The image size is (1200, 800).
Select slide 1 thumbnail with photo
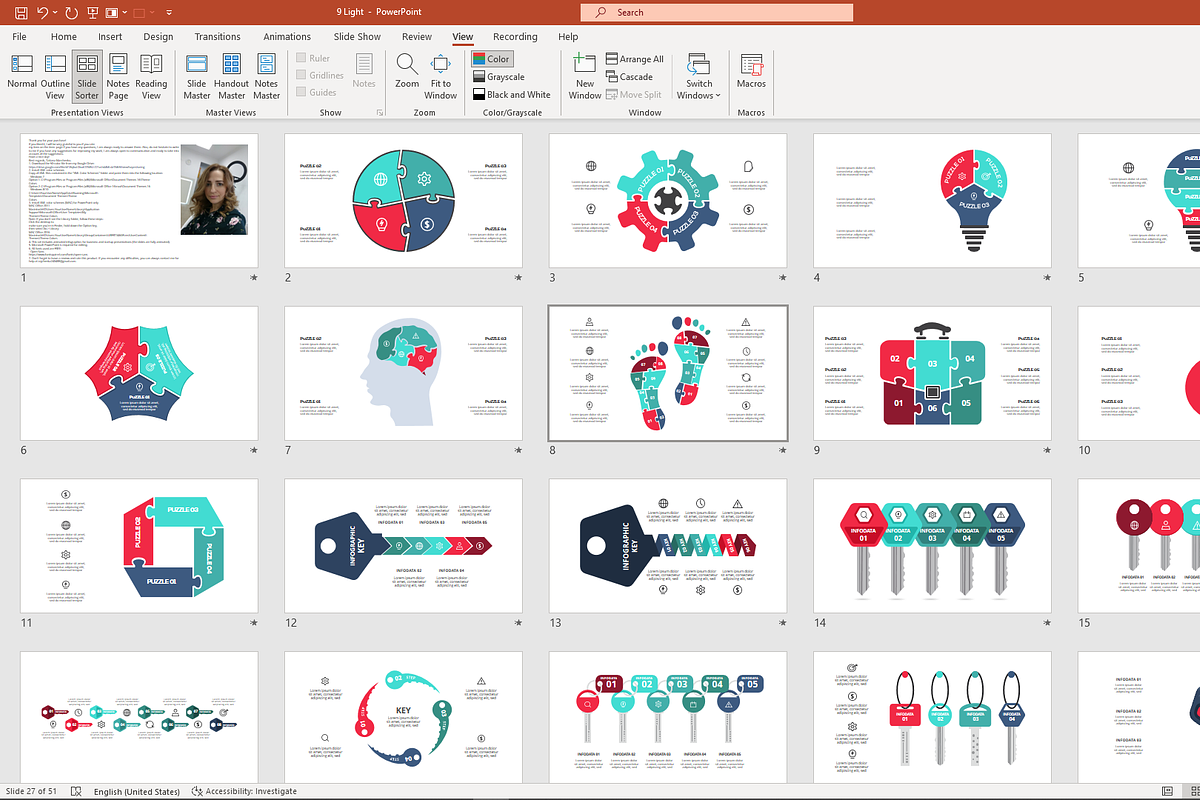pyautogui.click(x=139, y=200)
